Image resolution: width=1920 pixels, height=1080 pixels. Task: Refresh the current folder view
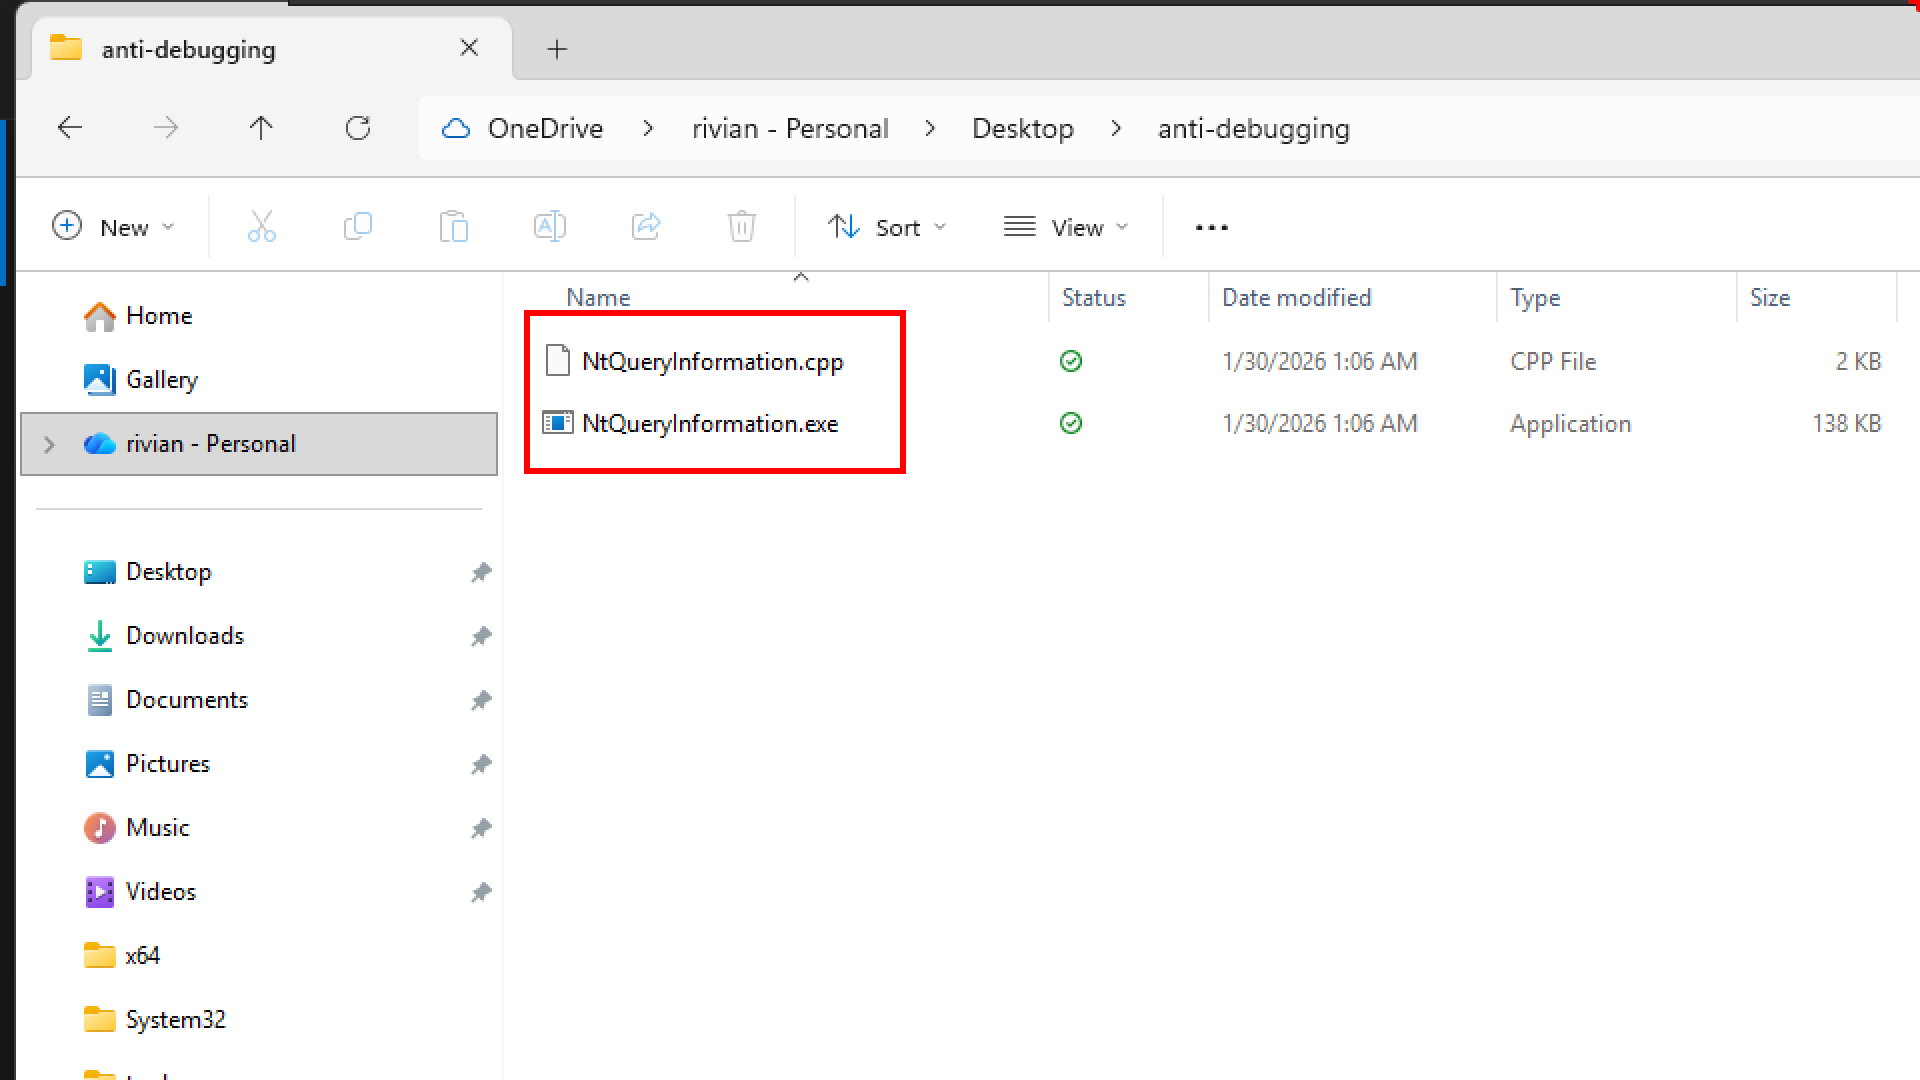(358, 128)
